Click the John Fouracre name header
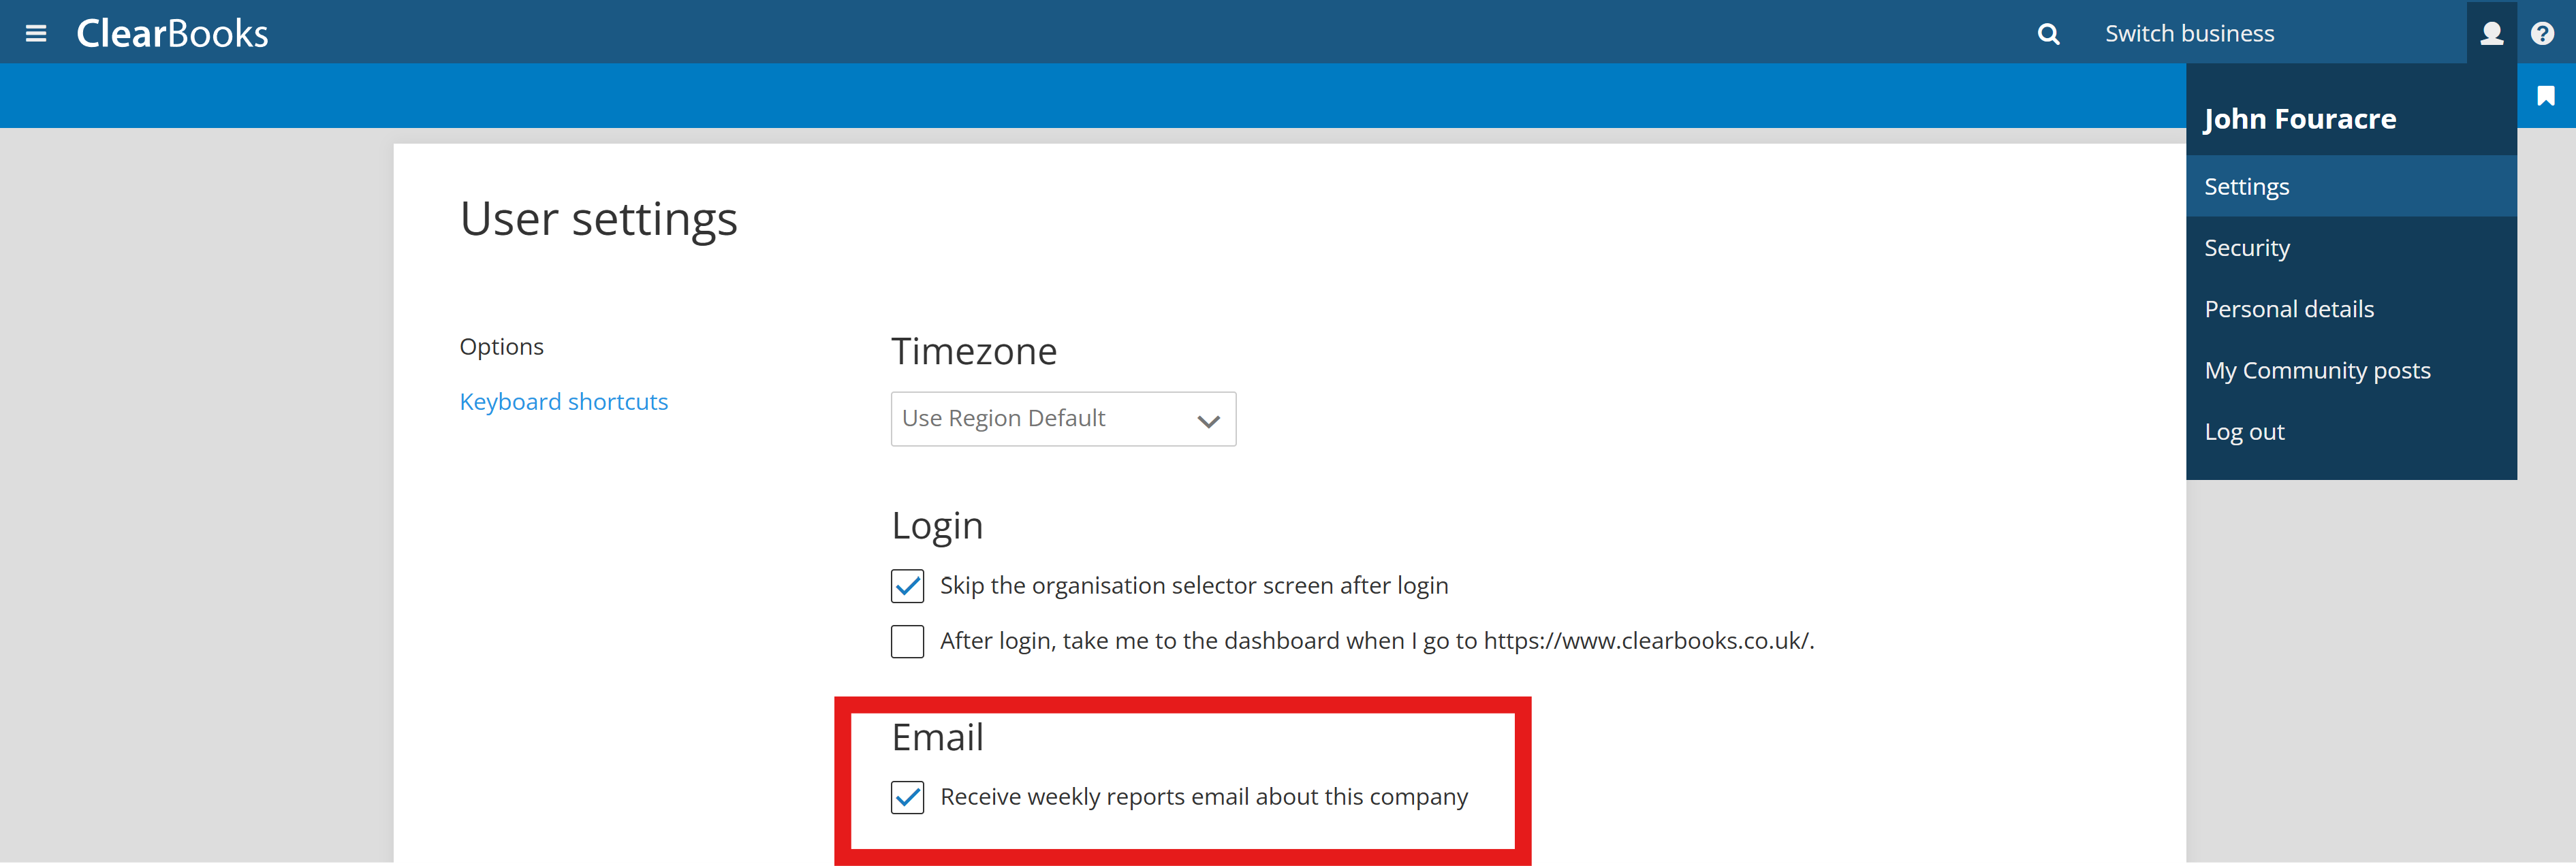 pos(2299,119)
